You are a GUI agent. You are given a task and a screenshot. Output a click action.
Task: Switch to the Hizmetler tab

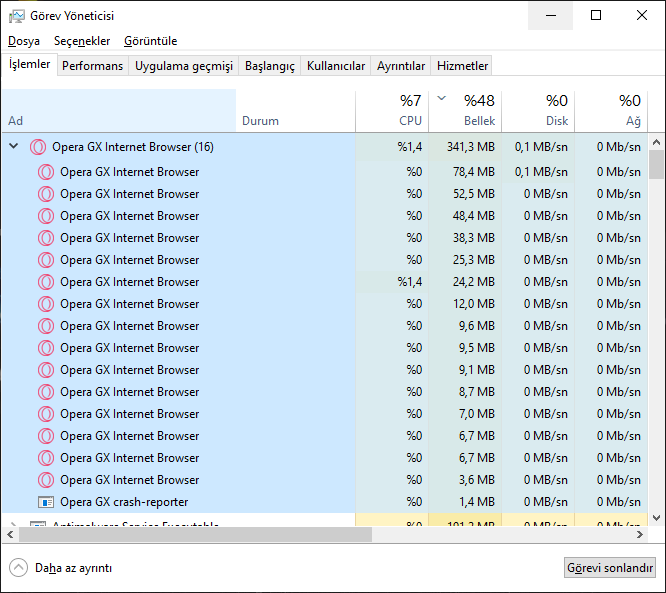coord(462,66)
